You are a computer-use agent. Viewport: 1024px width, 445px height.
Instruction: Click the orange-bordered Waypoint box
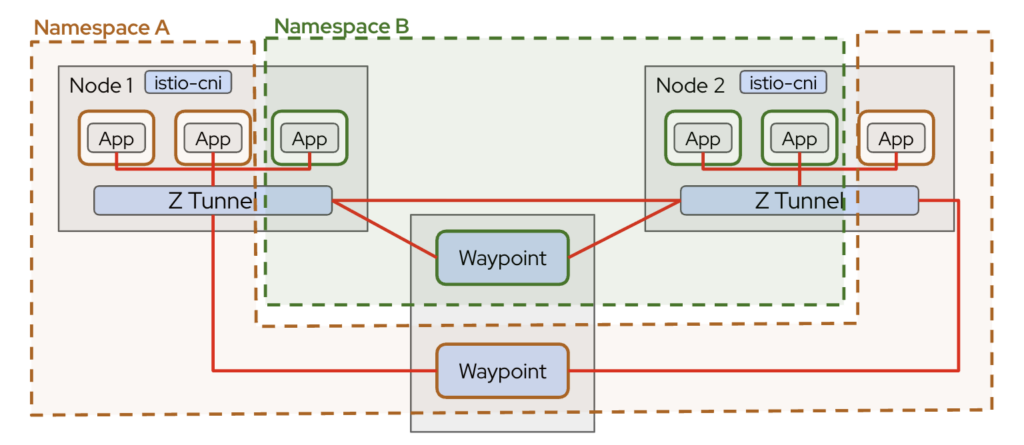(502, 371)
